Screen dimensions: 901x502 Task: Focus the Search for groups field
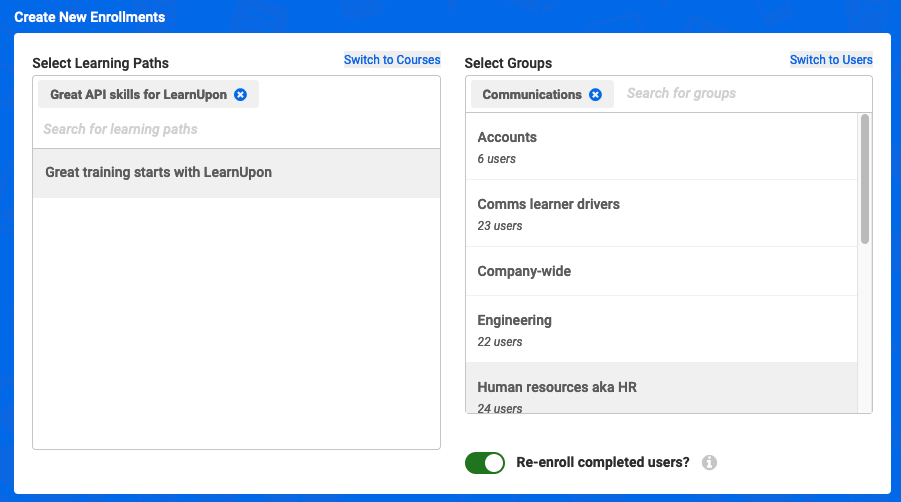pyautogui.click(x=744, y=94)
